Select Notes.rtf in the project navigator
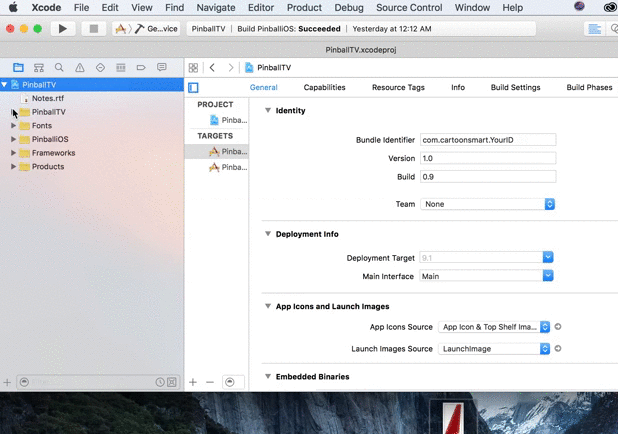618x434 pixels. click(x=47, y=99)
